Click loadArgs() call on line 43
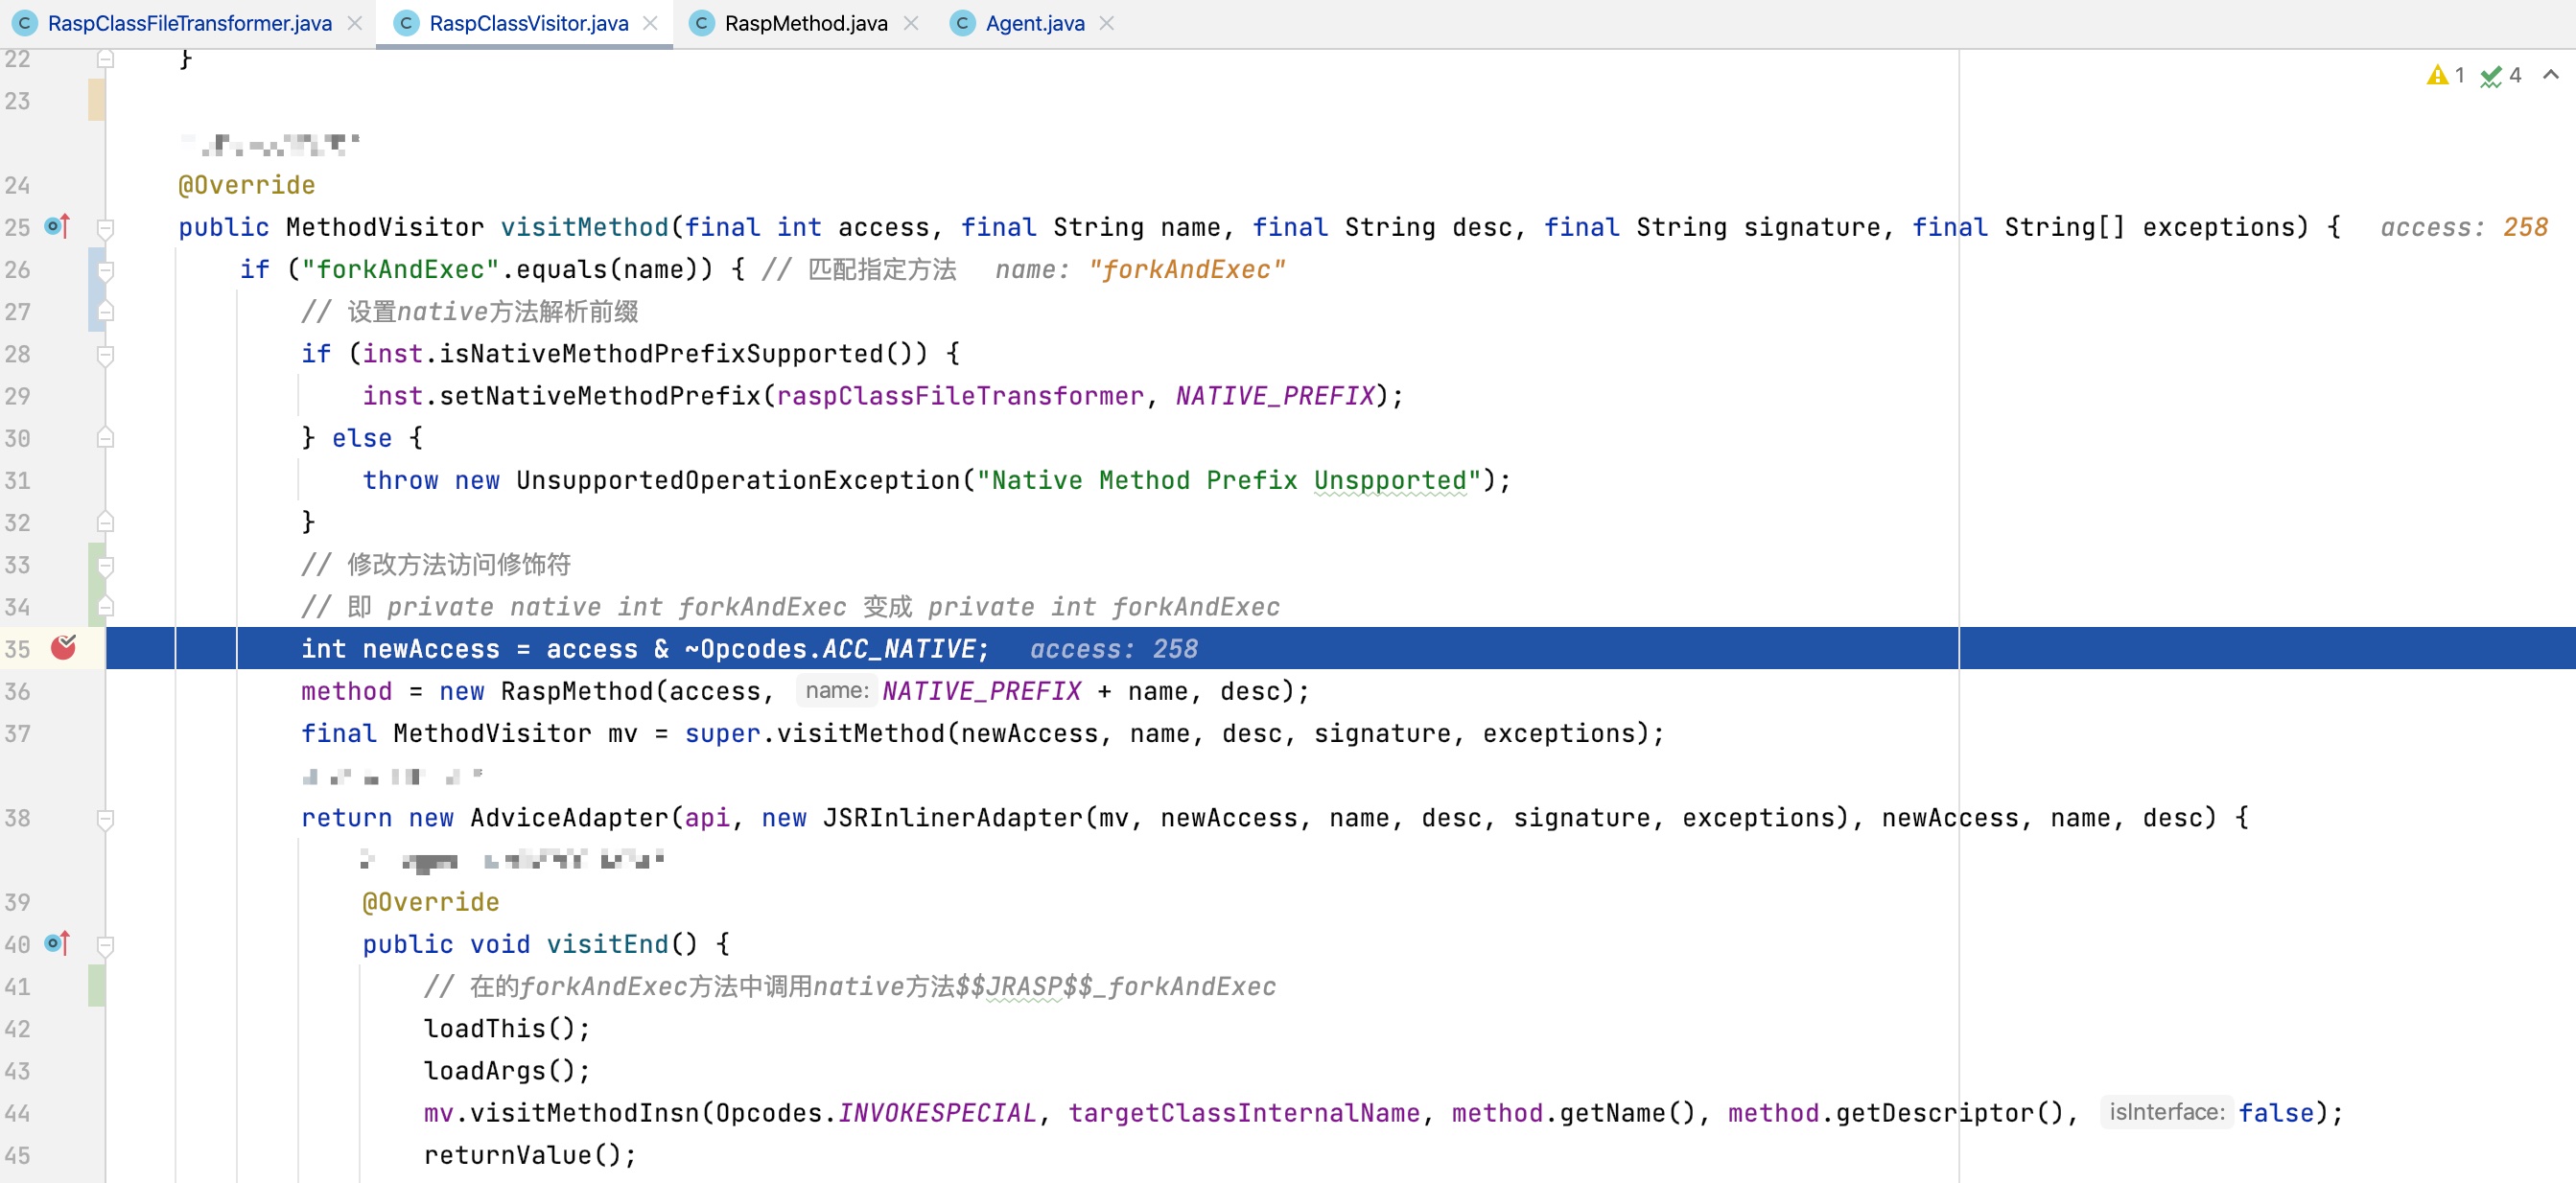2576x1183 pixels. [506, 1071]
